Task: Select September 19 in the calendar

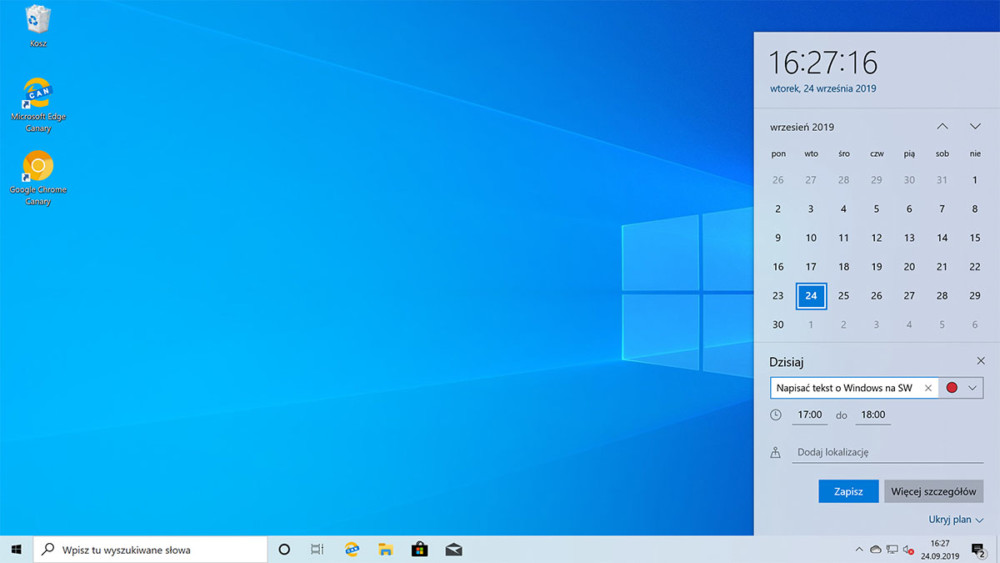Action: pyautogui.click(x=876, y=267)
